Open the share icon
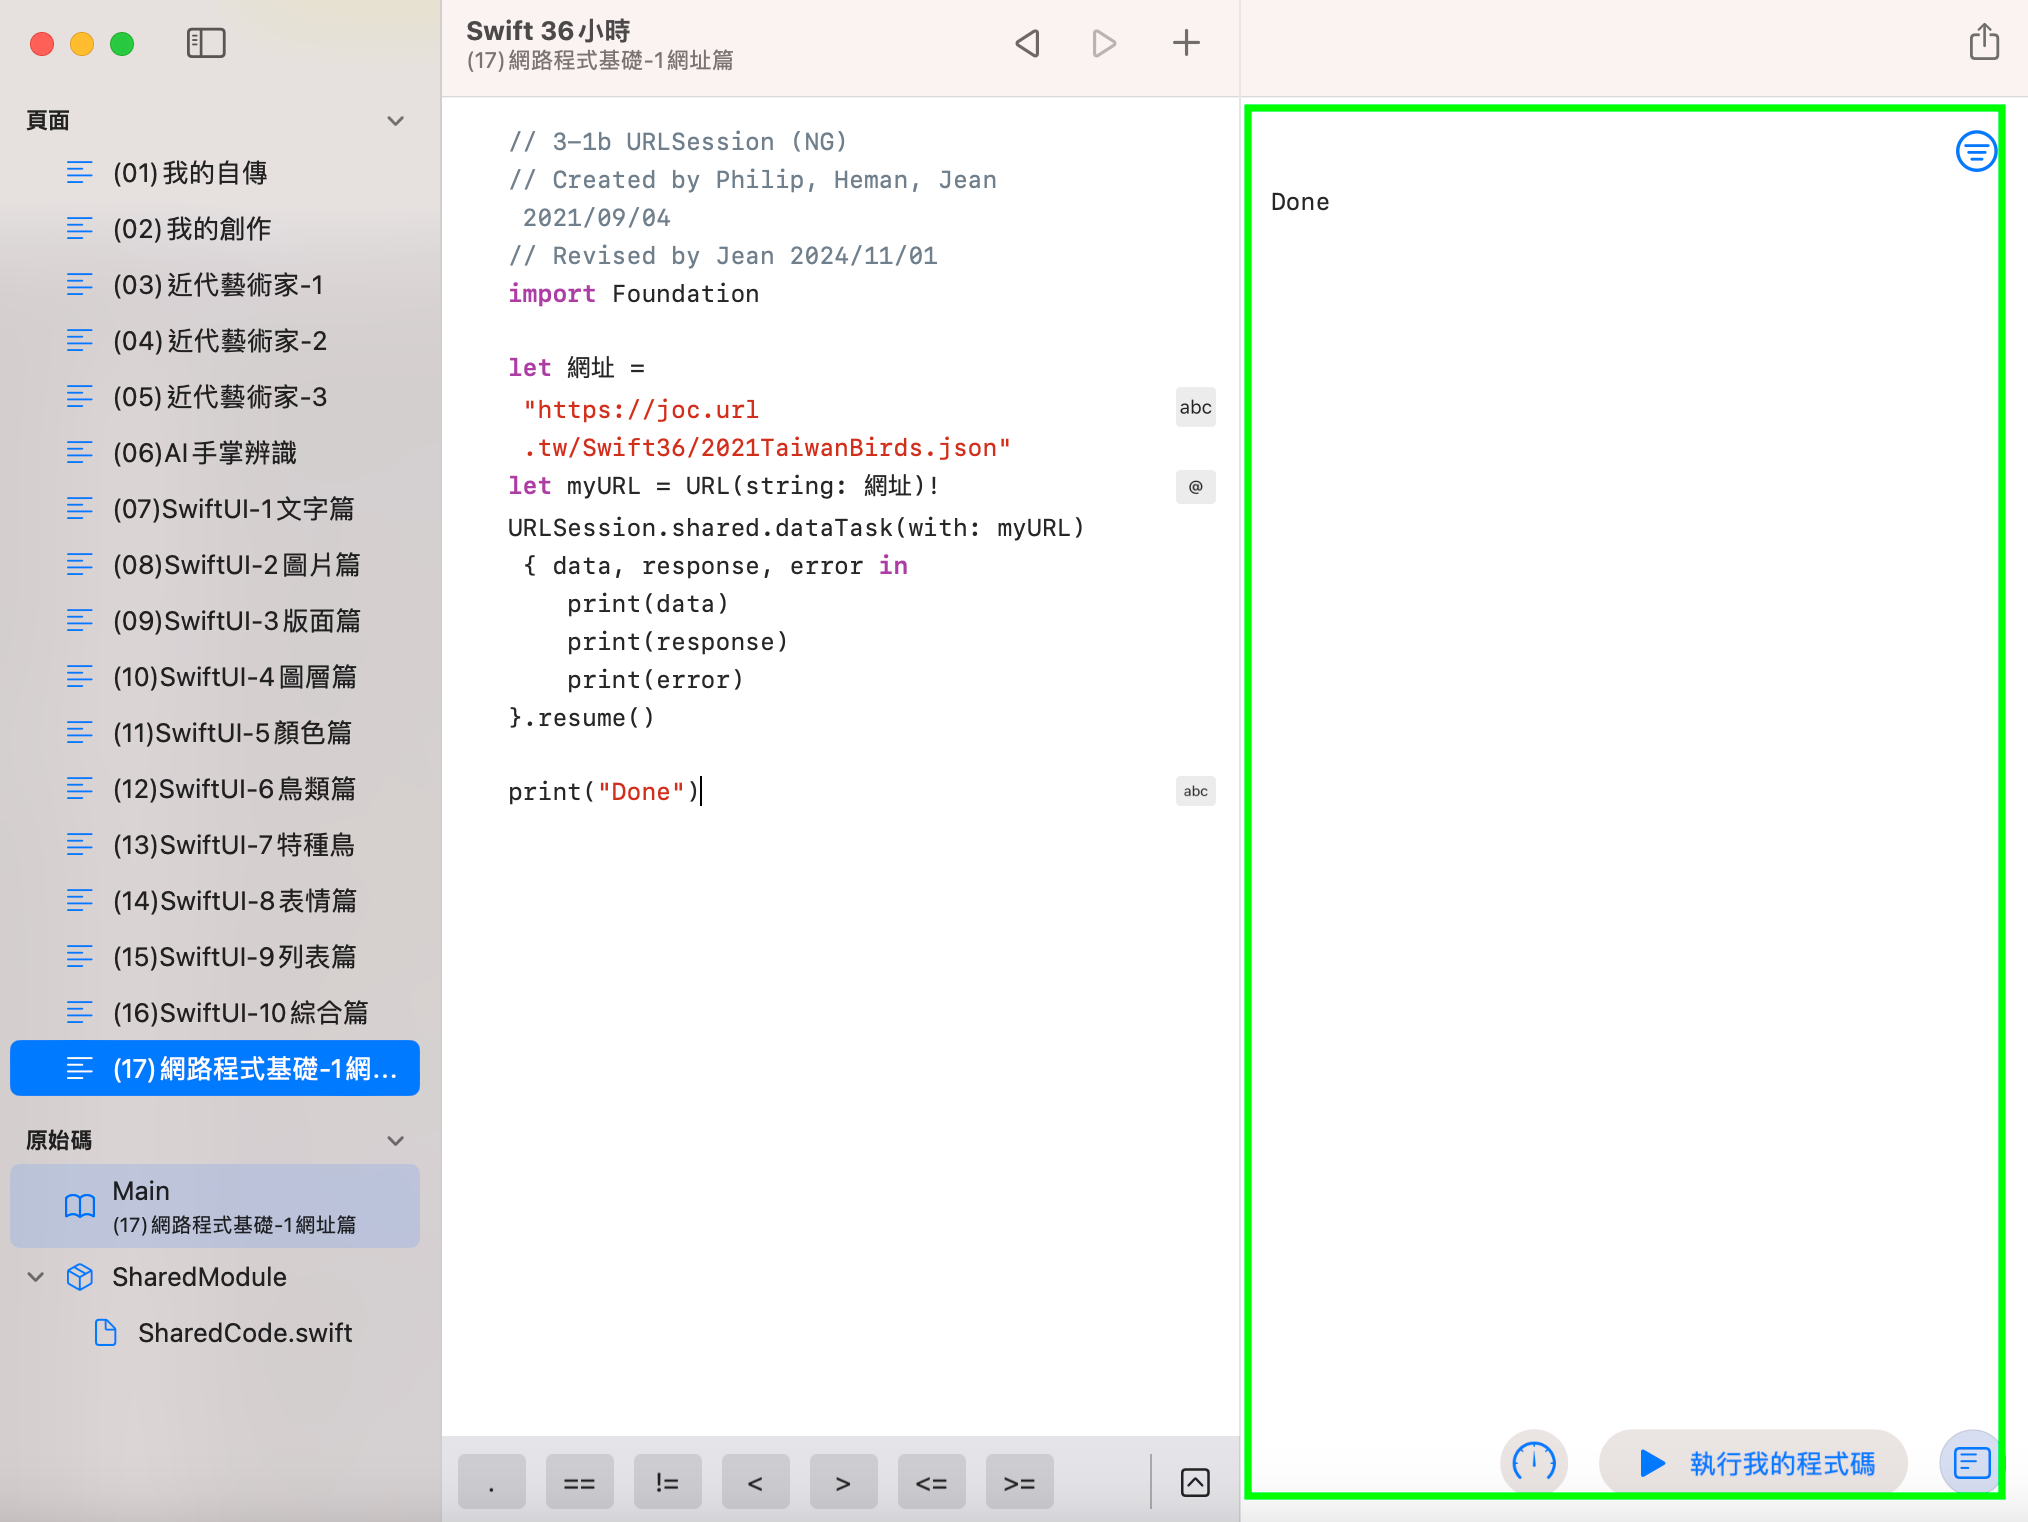 (1983, 43)
